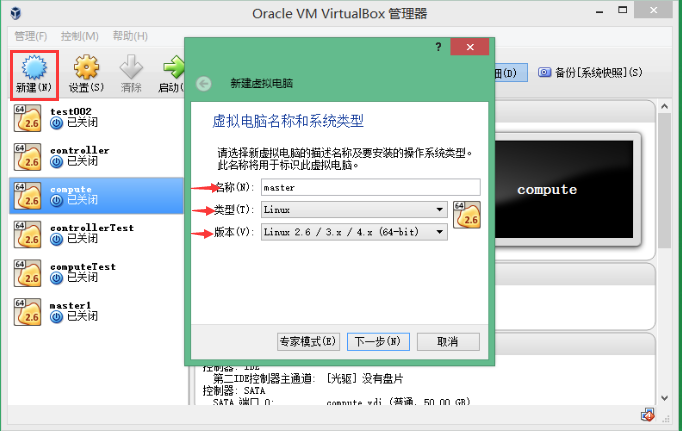This screenshot has width=682, height=431.
Task: Click Next (下一步) button
Action: (x=378, y=342)
